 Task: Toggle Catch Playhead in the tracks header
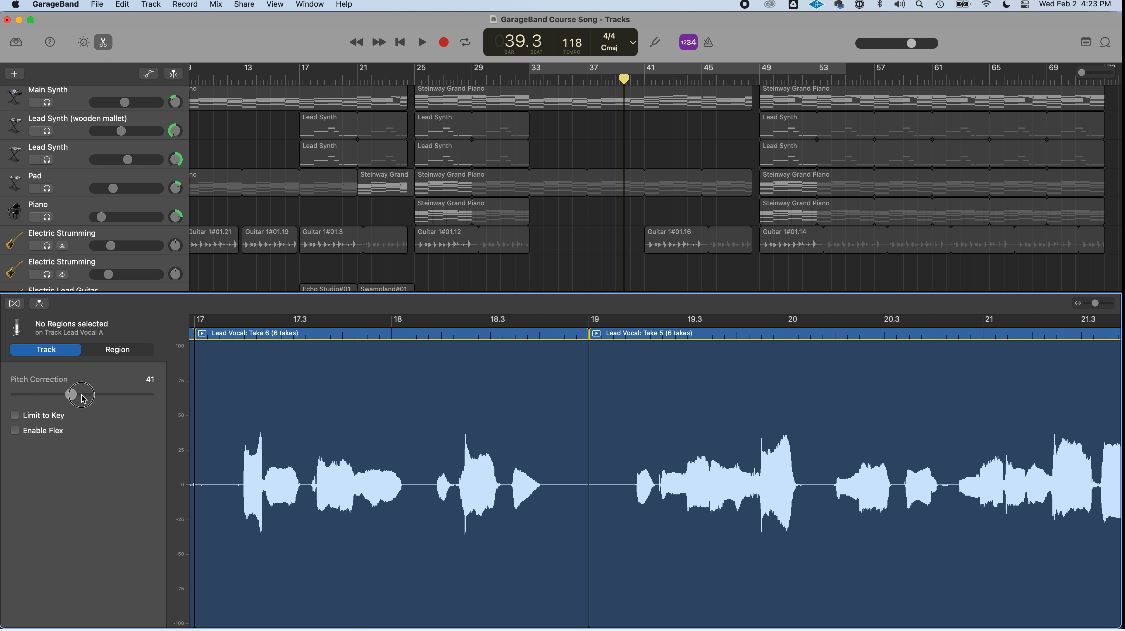tap(173, 74)
